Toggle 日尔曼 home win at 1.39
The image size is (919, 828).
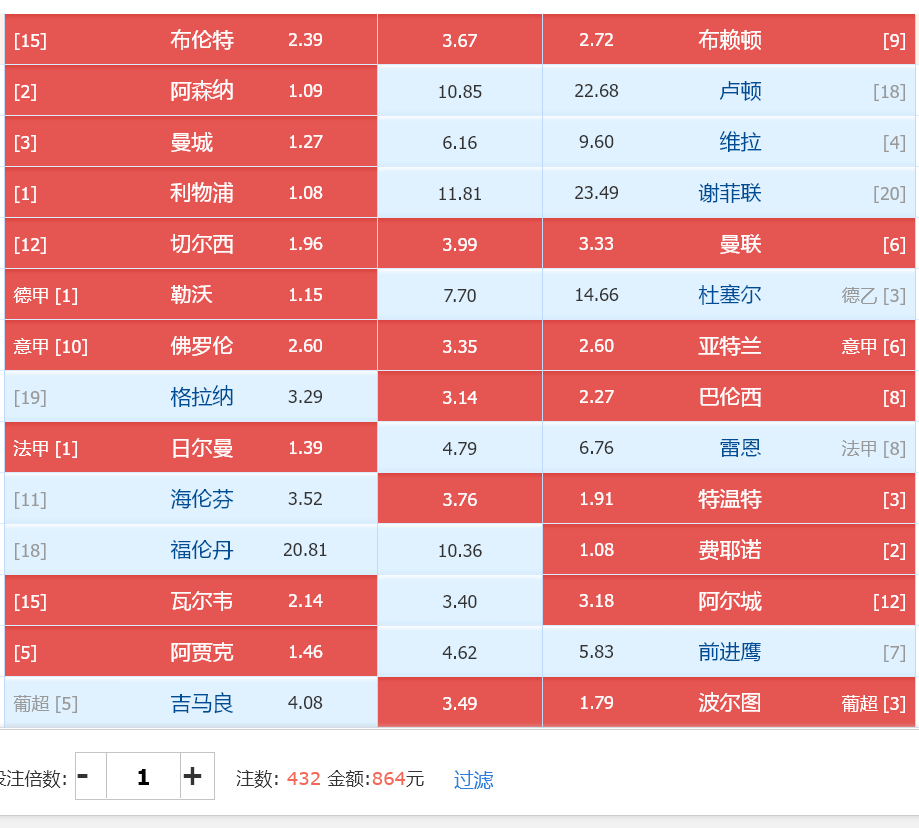pos(190,447)
